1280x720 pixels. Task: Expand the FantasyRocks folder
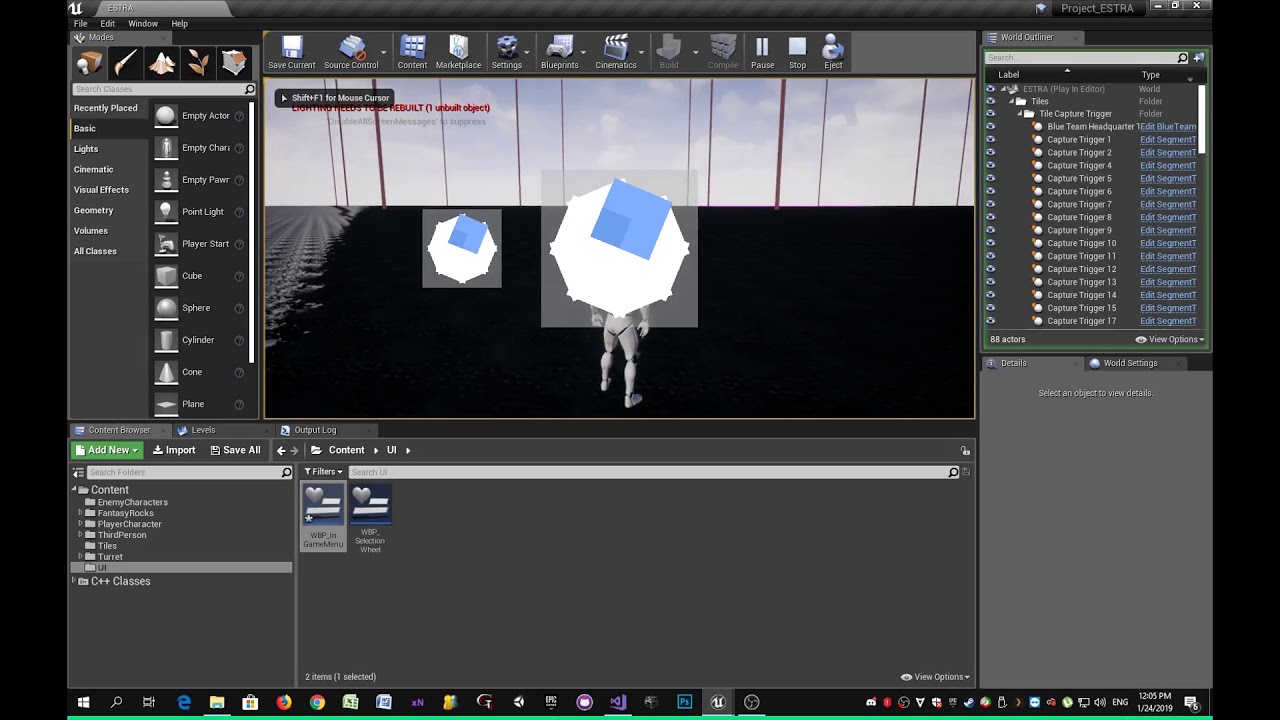[x=80, y=513]
